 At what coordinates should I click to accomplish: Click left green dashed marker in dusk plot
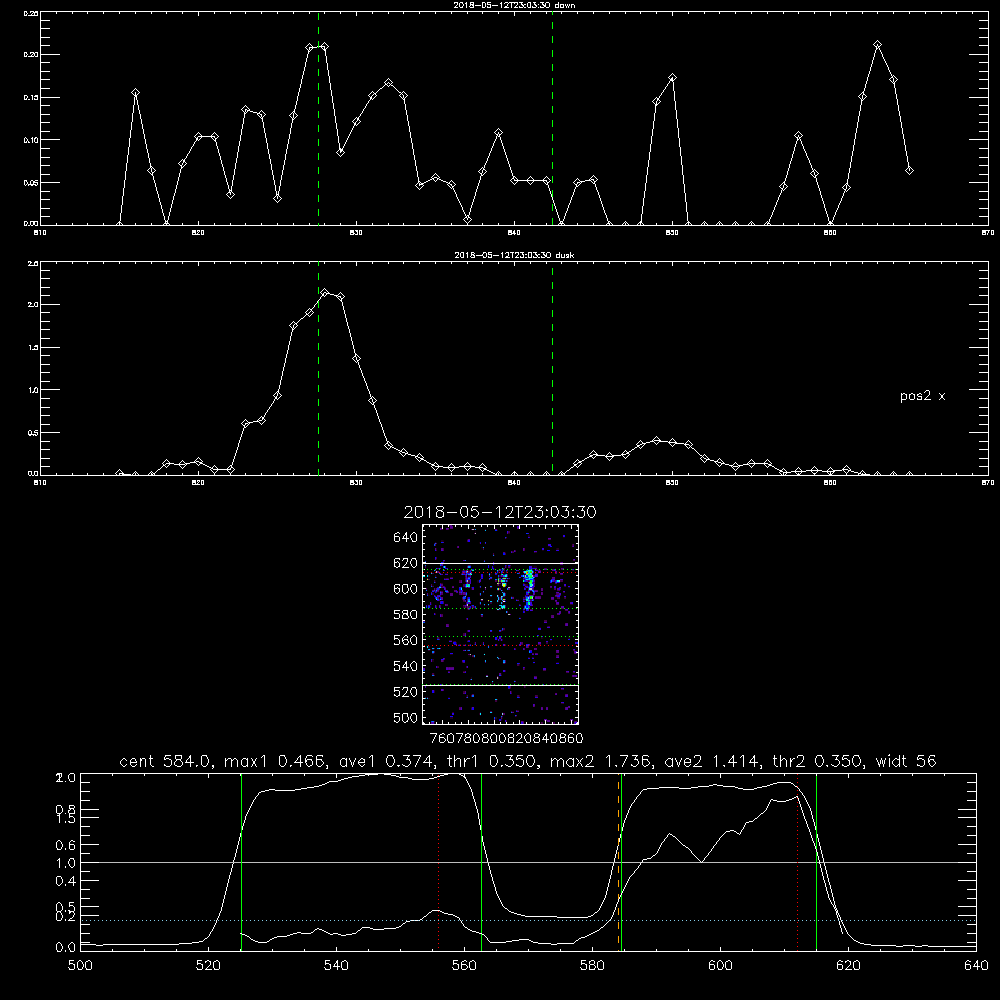[x=319, y=369]
